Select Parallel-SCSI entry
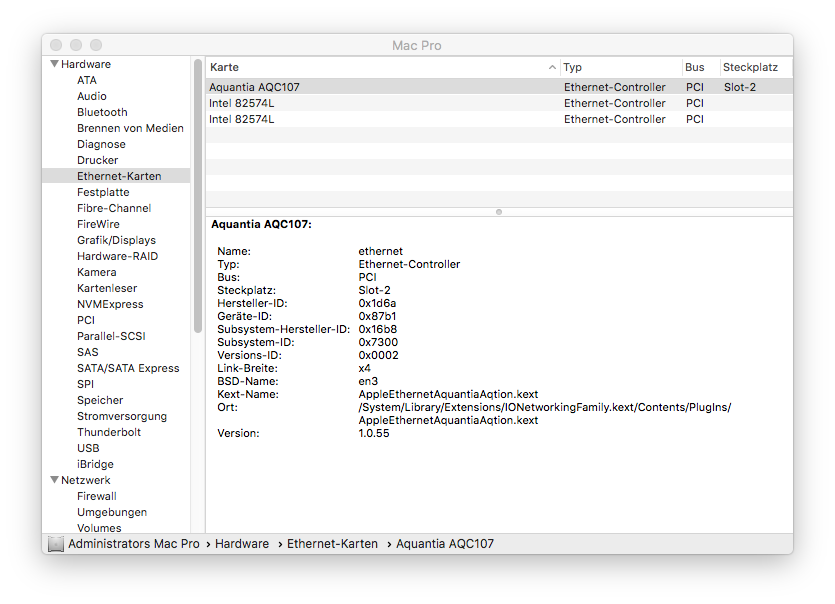Screen dimensions: 835x604 [x=111, y=336]
